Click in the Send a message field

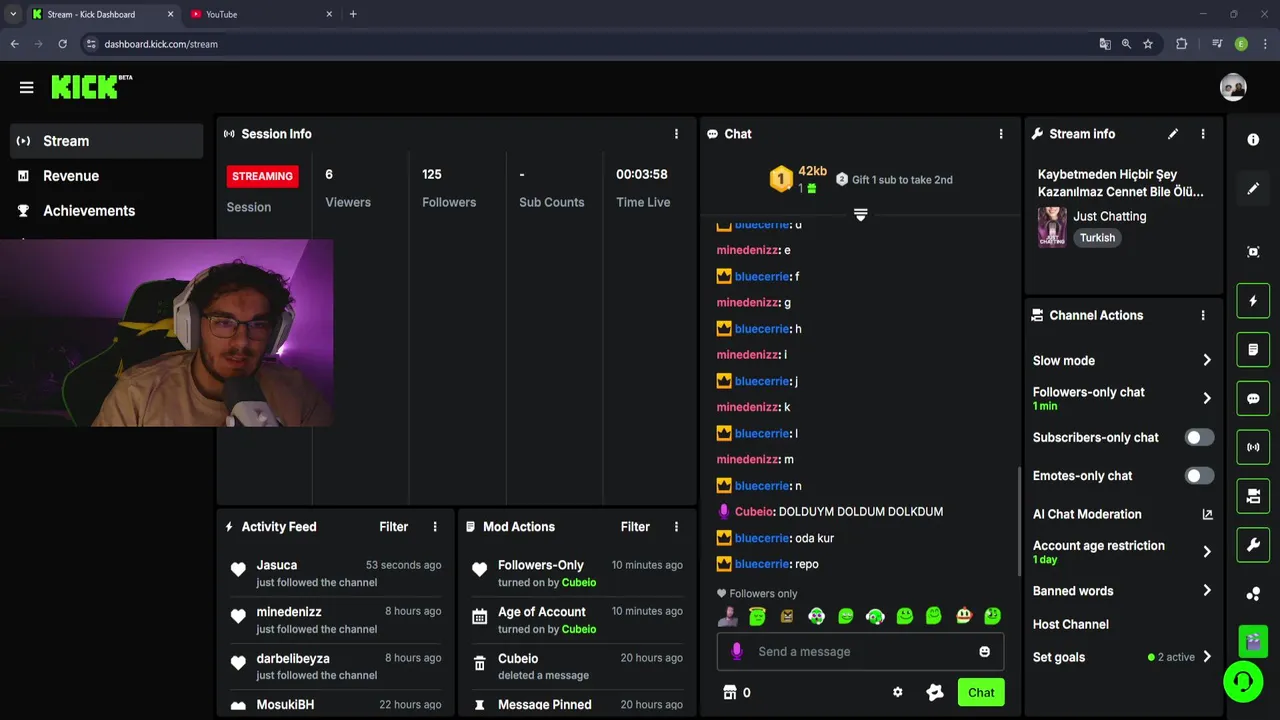[x=860, y=652]
